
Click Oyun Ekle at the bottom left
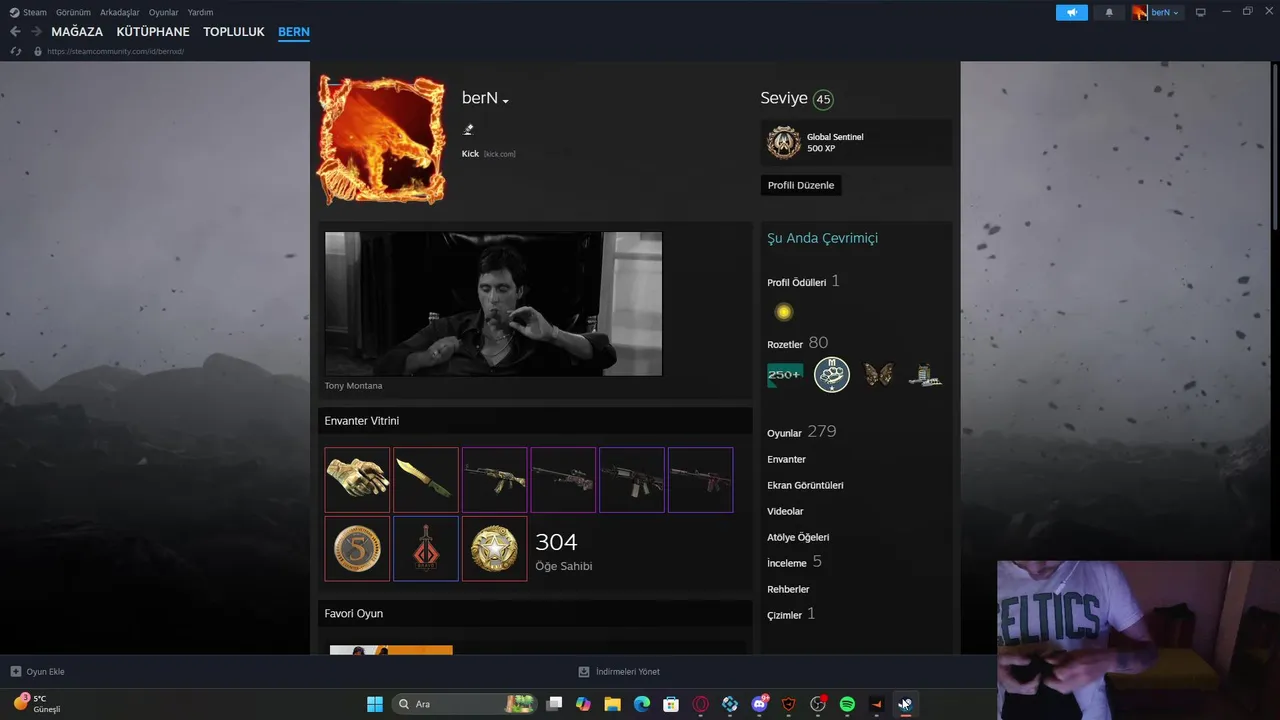37,672
